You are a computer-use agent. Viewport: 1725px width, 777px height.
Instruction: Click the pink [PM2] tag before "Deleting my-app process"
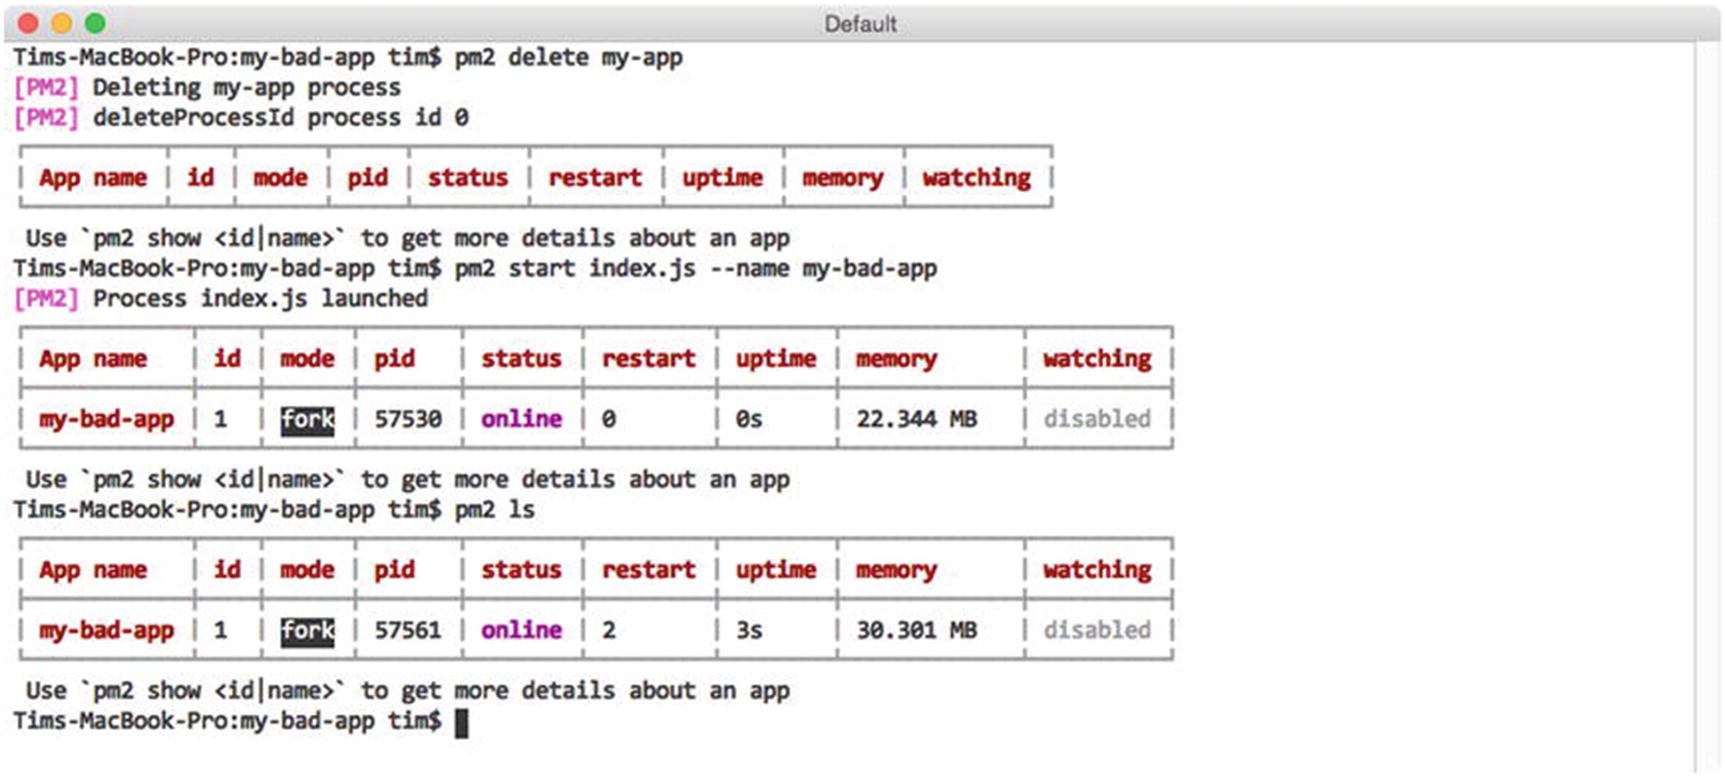point(45,88)
